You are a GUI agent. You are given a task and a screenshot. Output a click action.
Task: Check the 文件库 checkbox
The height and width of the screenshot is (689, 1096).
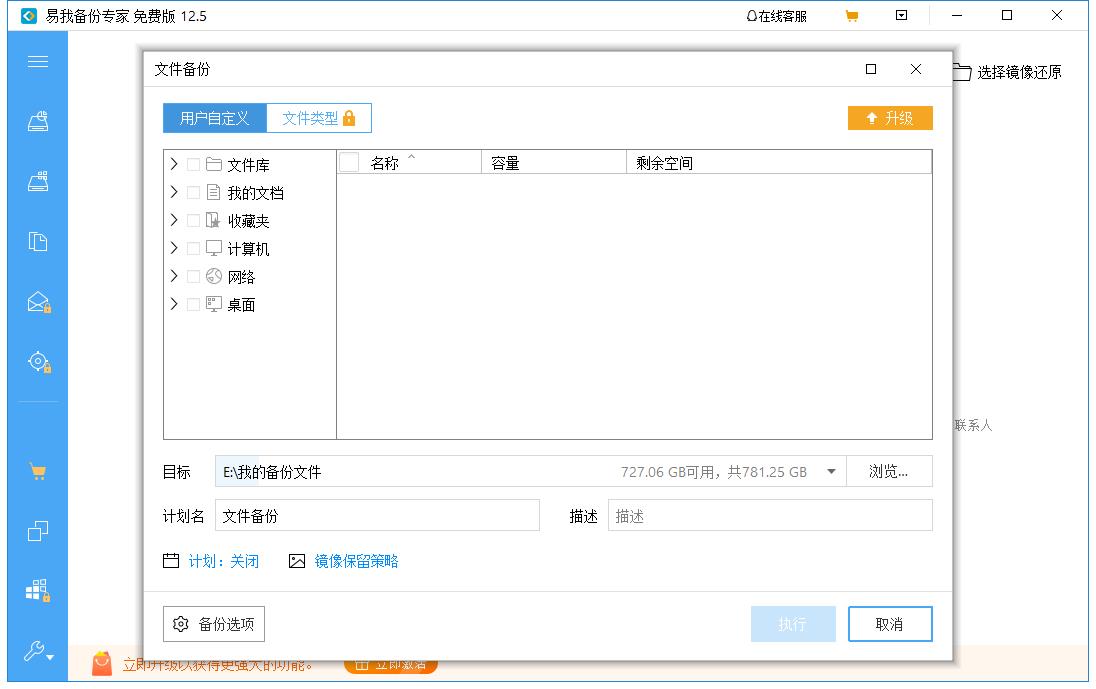pyautogui.click(x=194, y=164)
